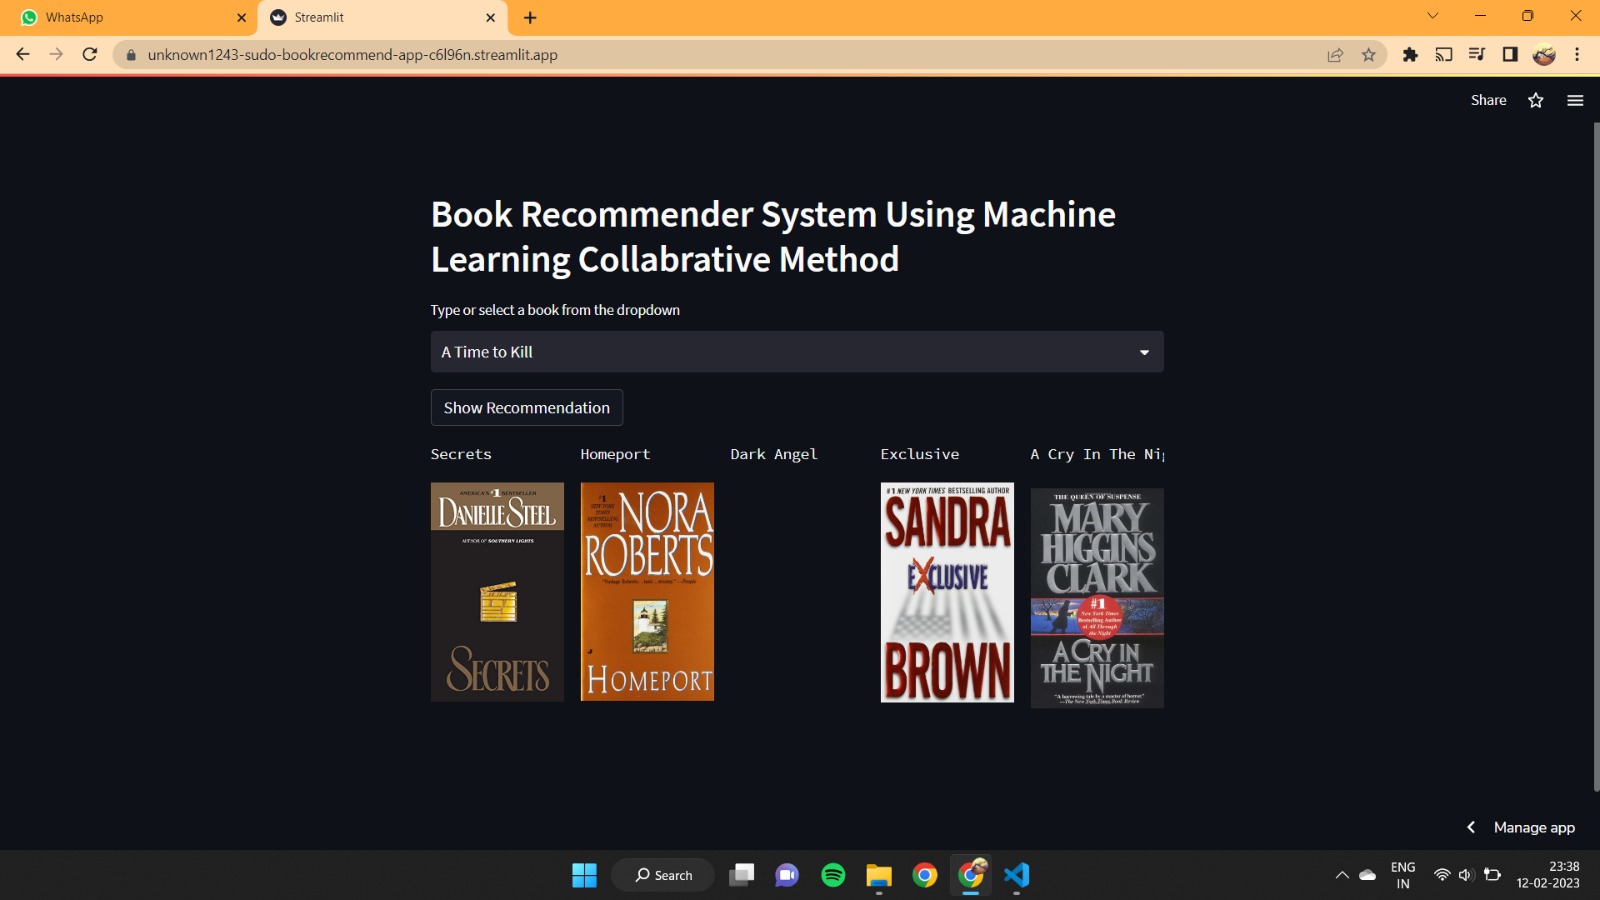The height and width of the screenshot is (900, 1600).
Task: Select the Streamlit tab
Action: tap(382, 17)
